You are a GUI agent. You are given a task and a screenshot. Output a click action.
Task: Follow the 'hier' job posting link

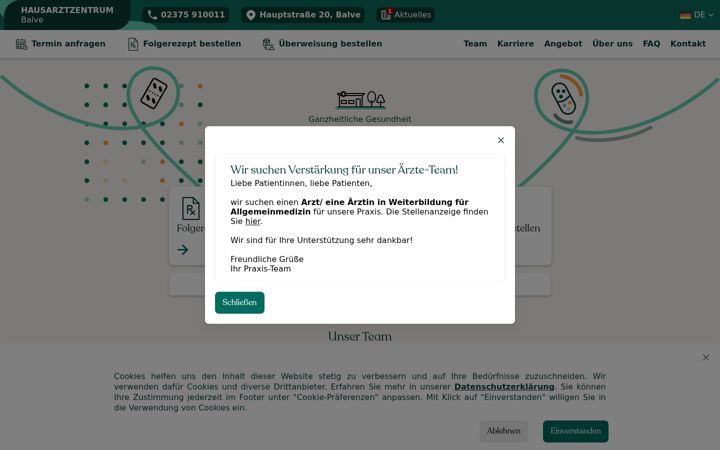pos(253,221)
